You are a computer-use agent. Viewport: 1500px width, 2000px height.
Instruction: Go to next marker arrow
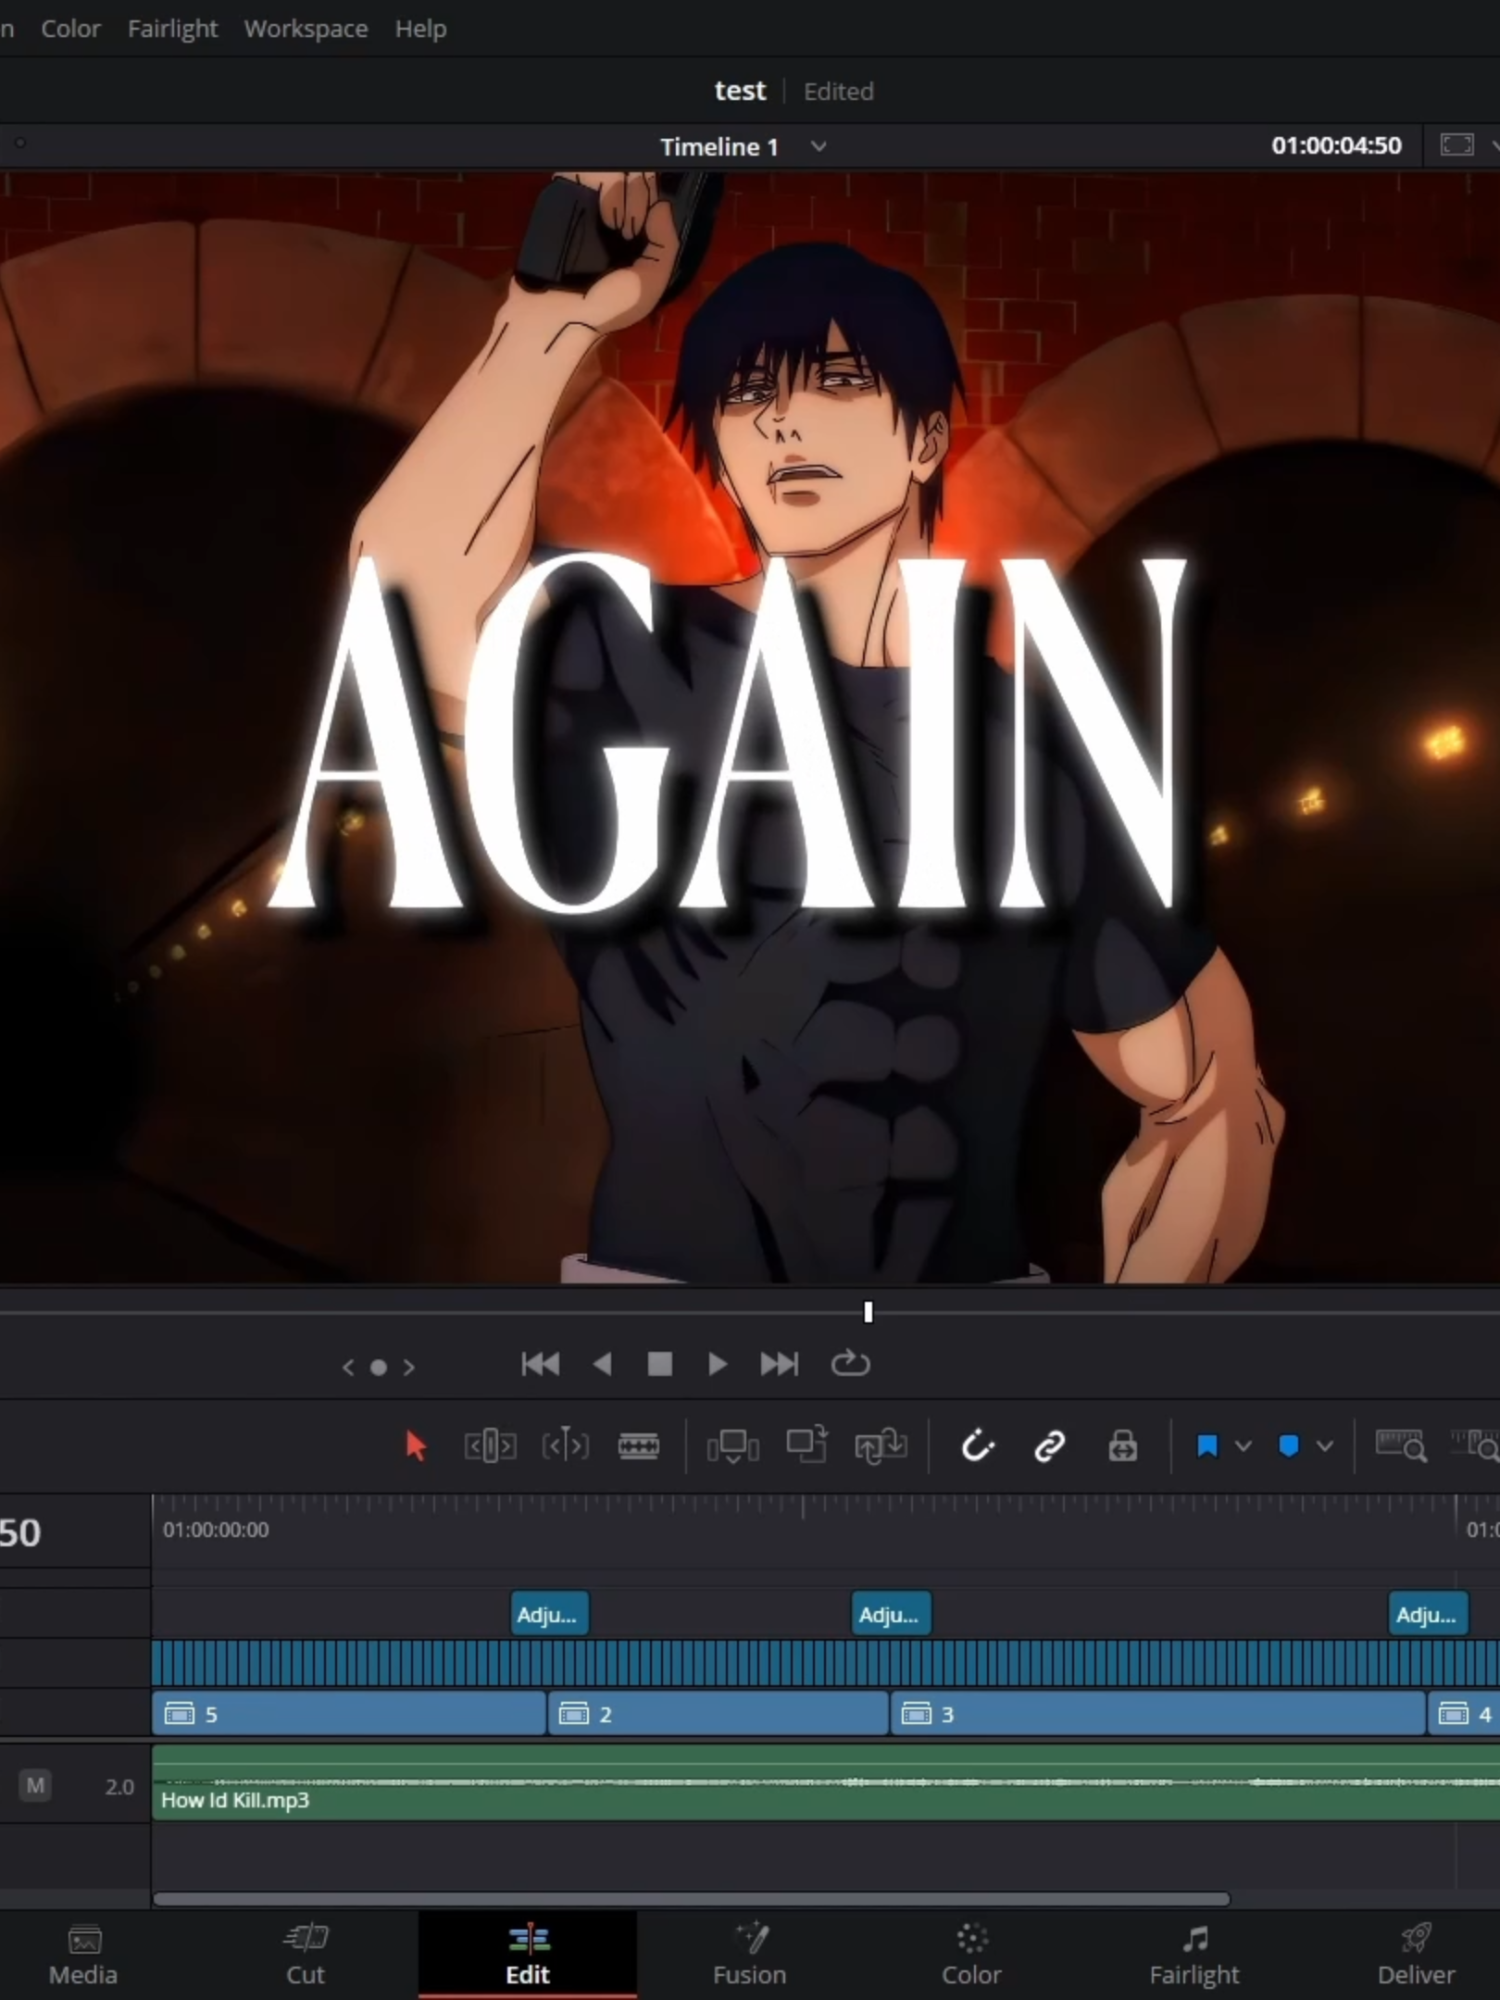point(409,1367)
